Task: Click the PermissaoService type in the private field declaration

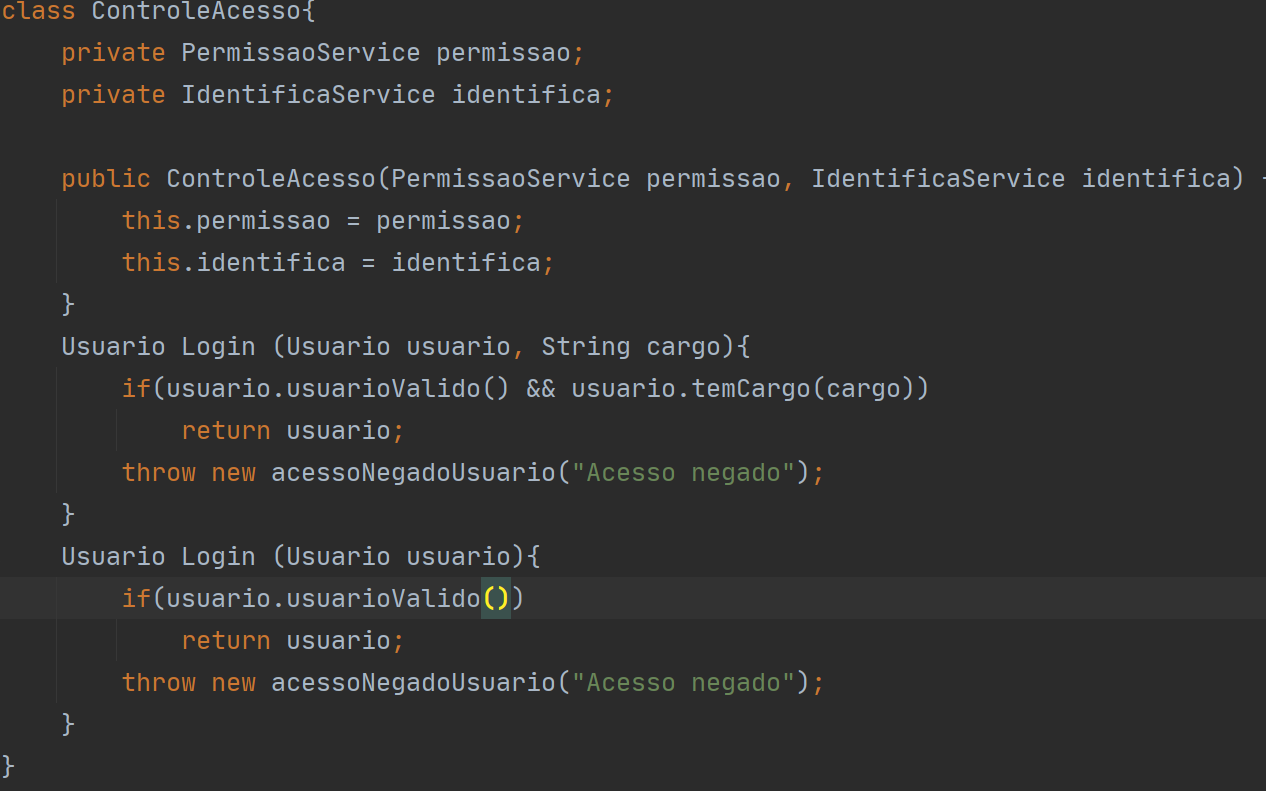Action: tap(300, 52)
